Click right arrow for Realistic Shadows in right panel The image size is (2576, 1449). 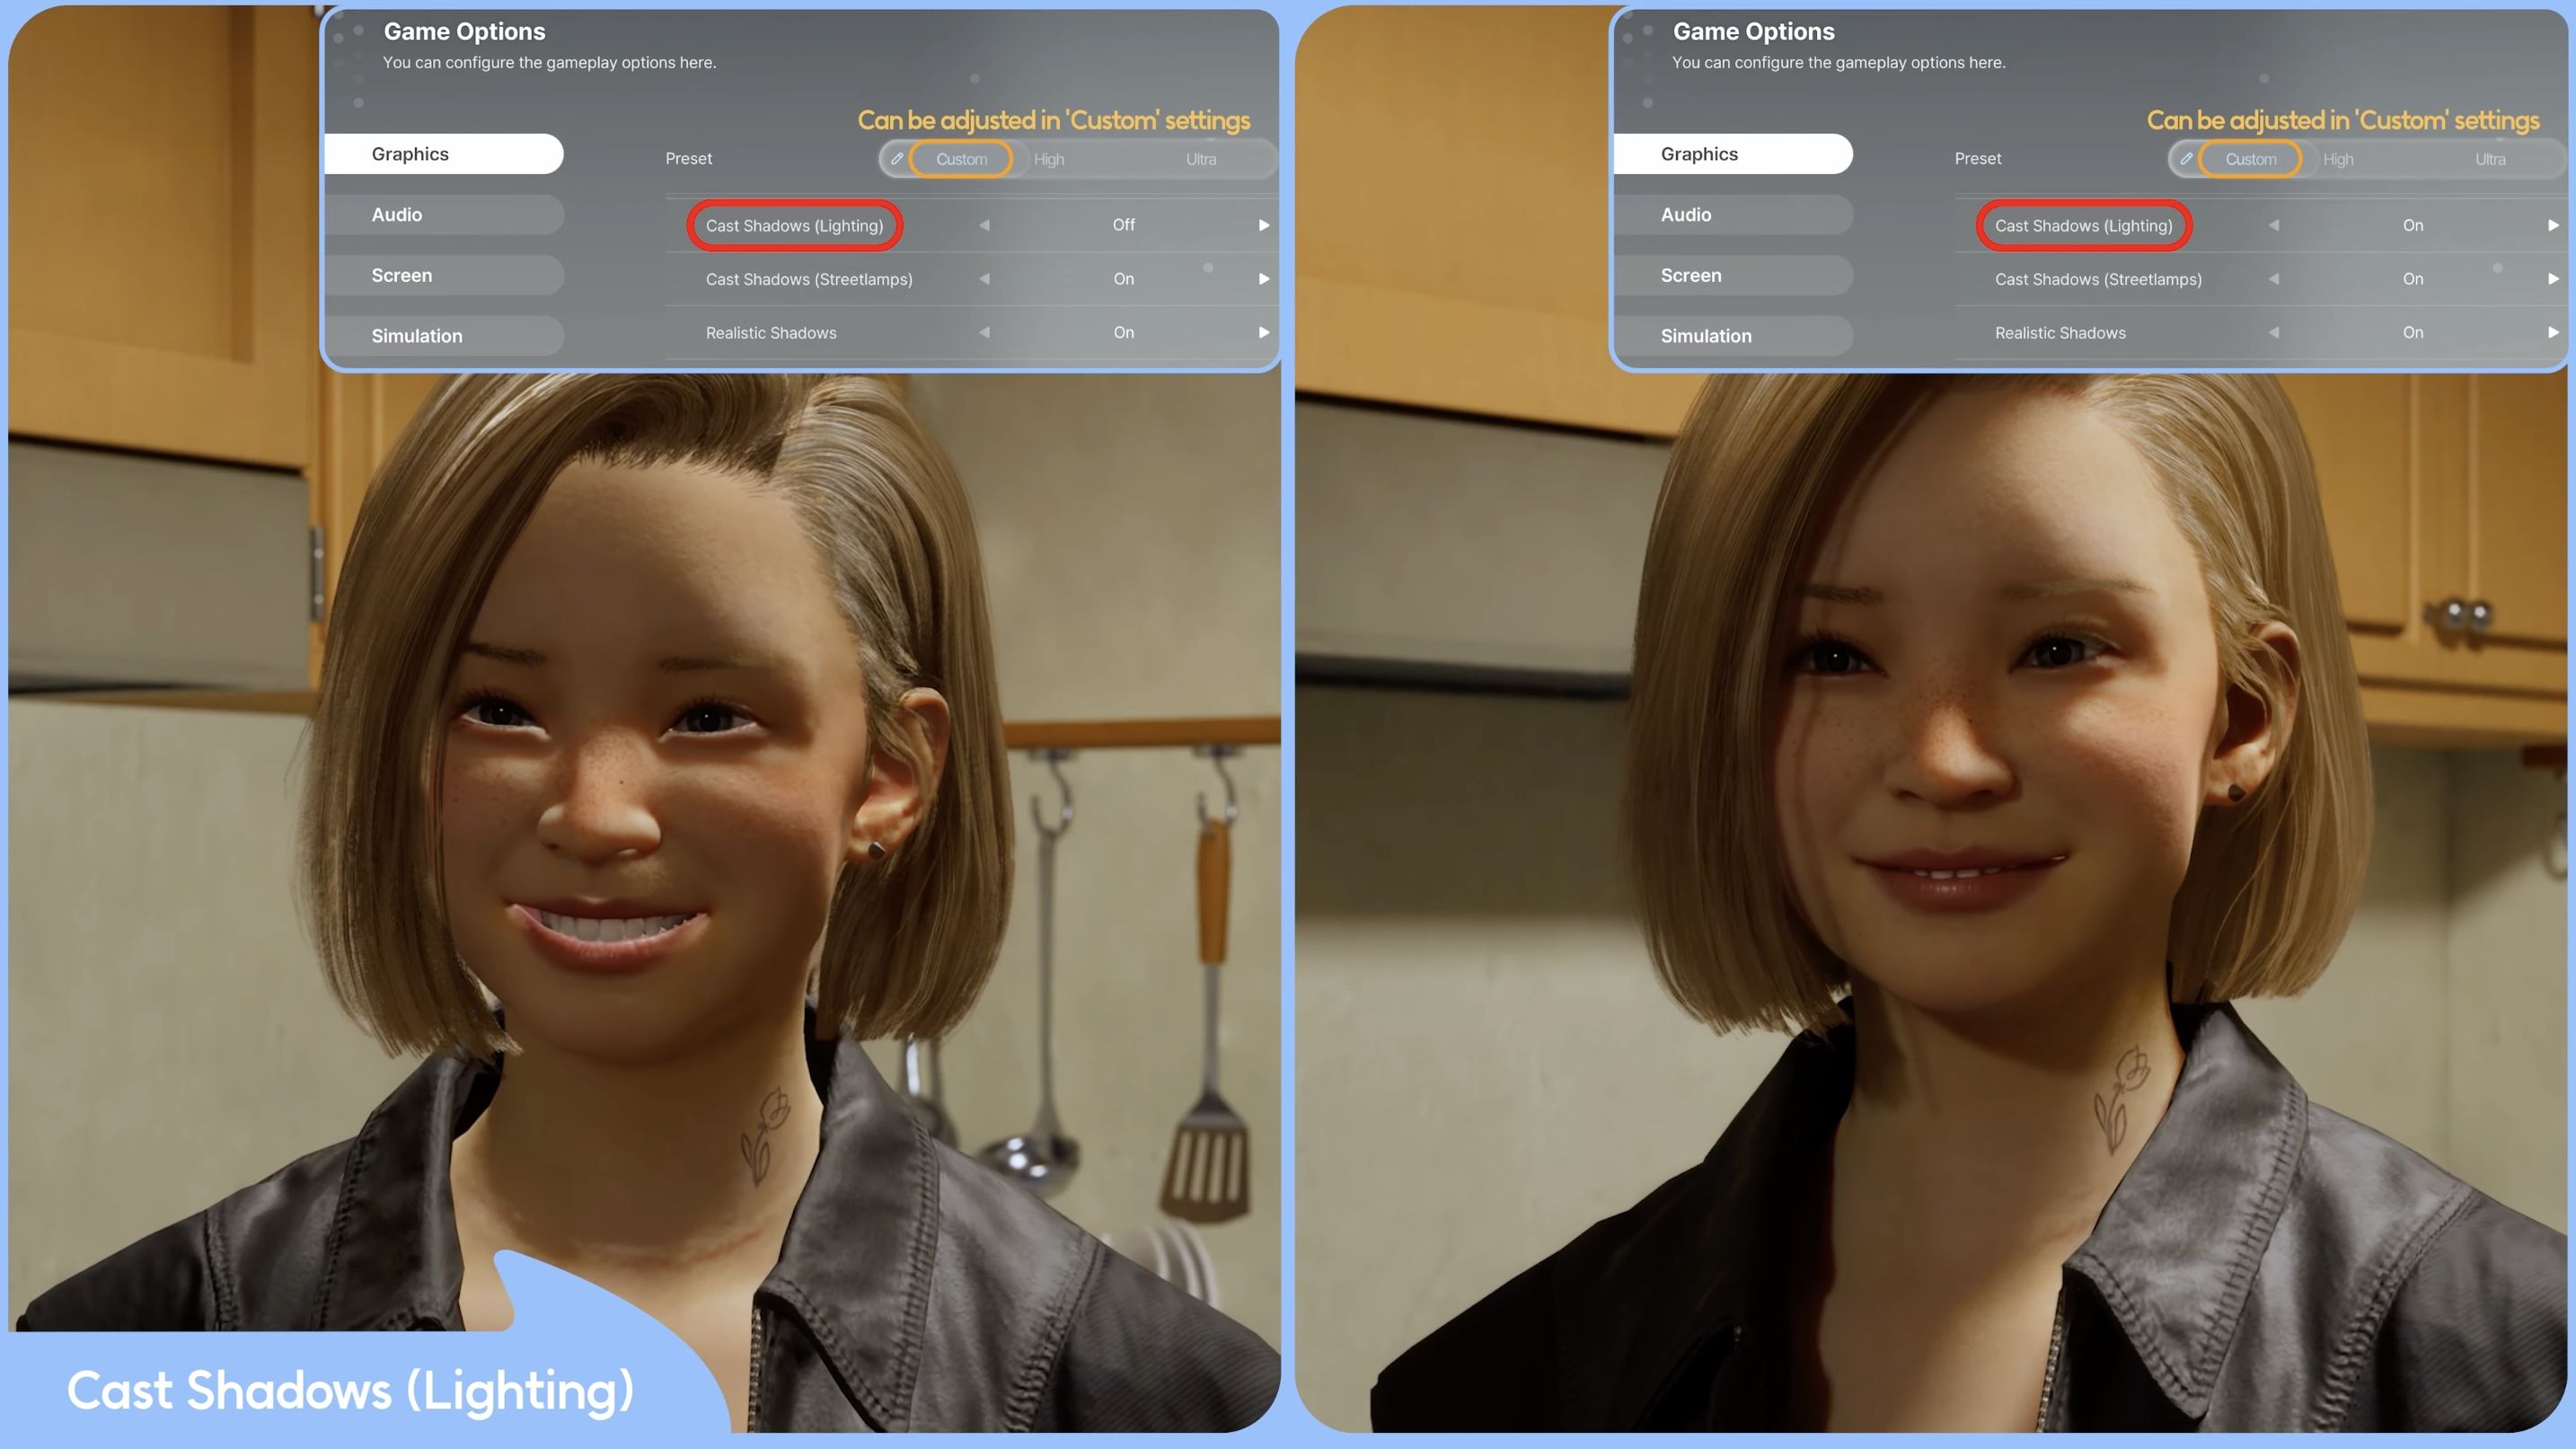click(x=2553, y=332)
